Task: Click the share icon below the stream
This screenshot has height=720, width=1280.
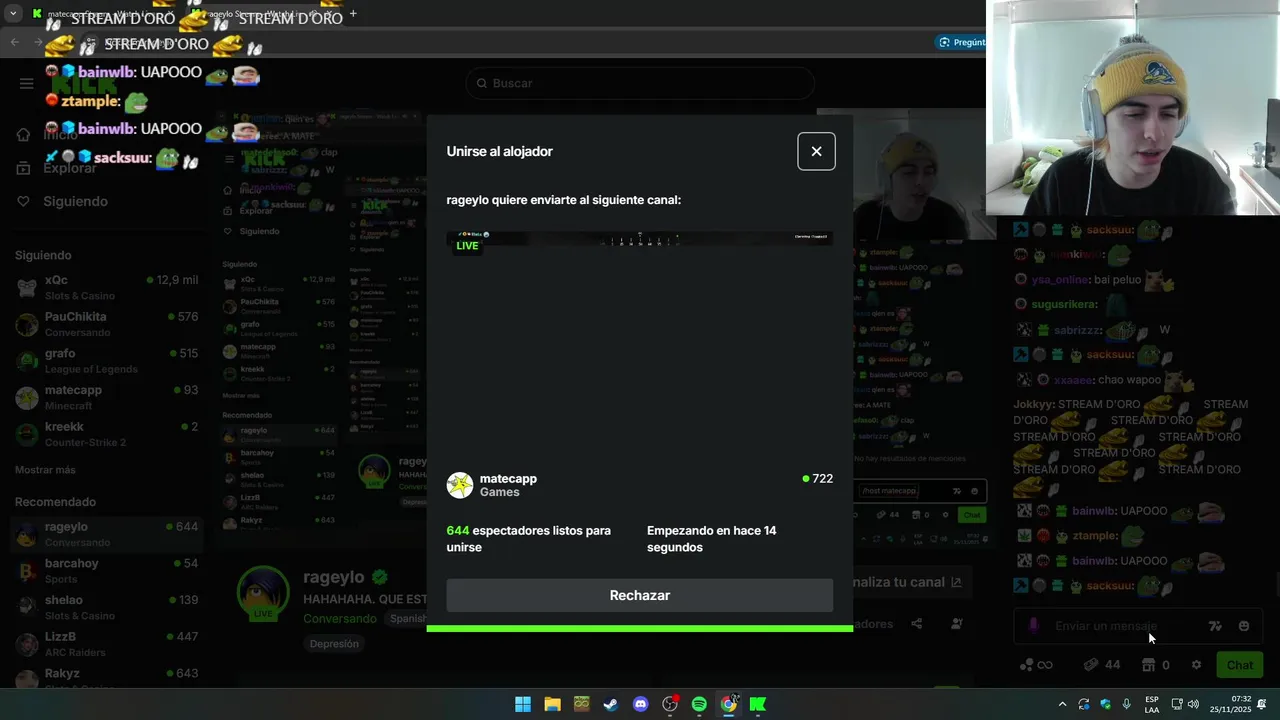Action: [917, 624]
